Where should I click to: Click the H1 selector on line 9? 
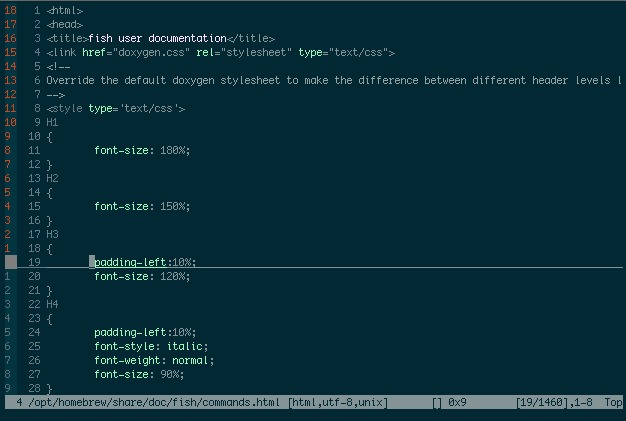52,123
